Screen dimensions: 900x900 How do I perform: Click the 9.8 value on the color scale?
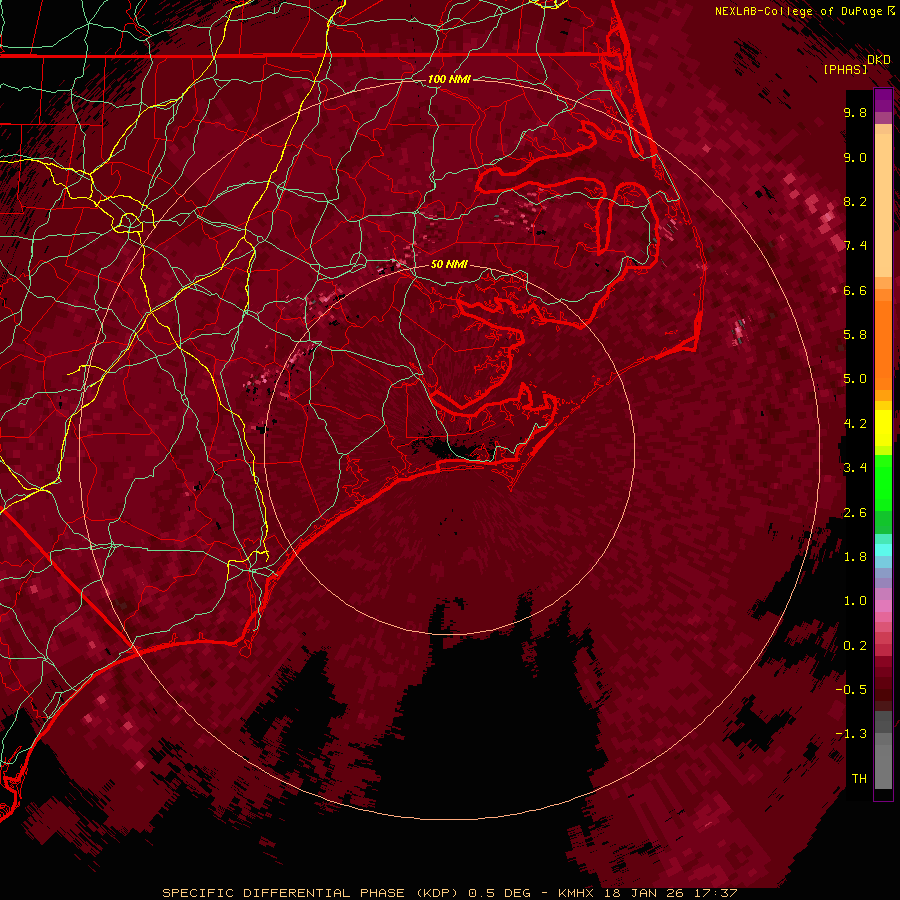pos(855,112)
